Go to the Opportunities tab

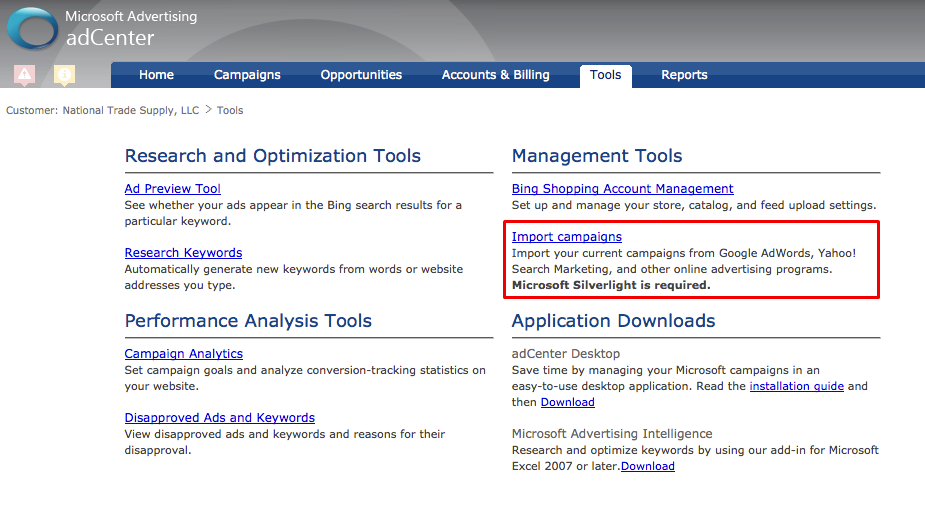tap(361, 75)
